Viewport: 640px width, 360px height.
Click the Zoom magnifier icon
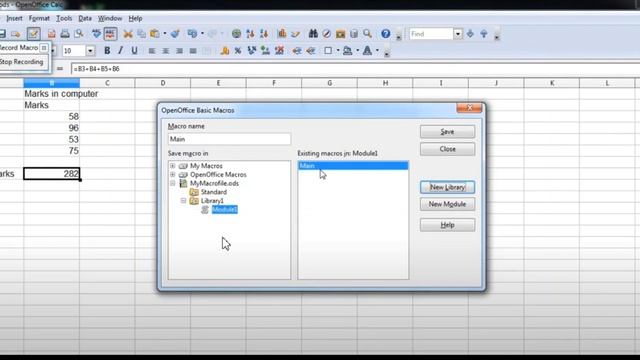pyautogui.click(x=367, y=34)
